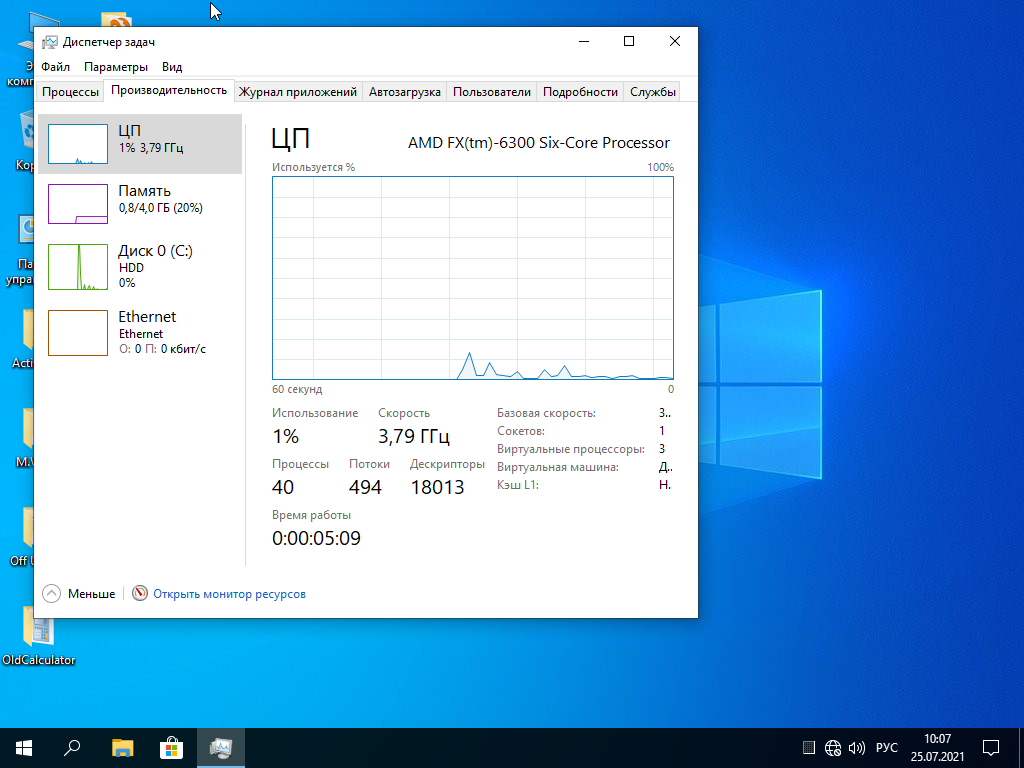The width and height of the screenshot is (1024, 768).
Task: Click the speed value 3,79 ГГц
Action: pyautogui.click(x=414, y=436)
